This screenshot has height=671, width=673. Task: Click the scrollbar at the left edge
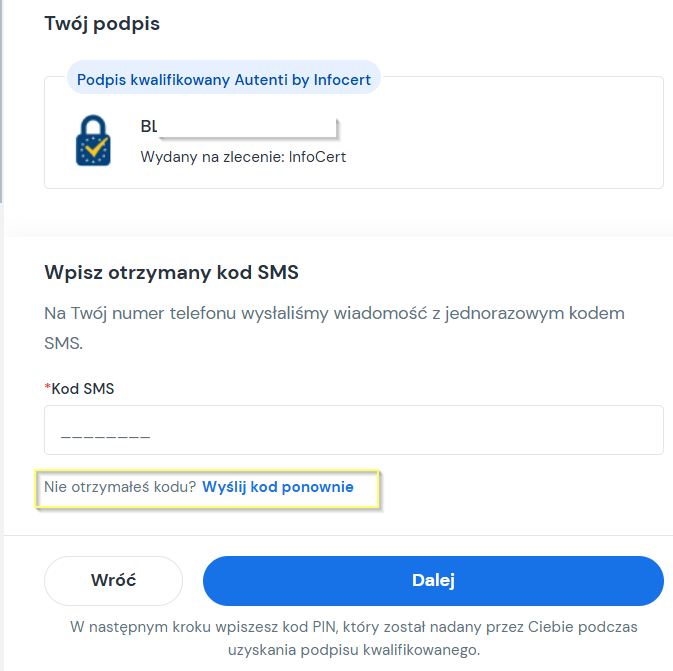tap(1, 101)
